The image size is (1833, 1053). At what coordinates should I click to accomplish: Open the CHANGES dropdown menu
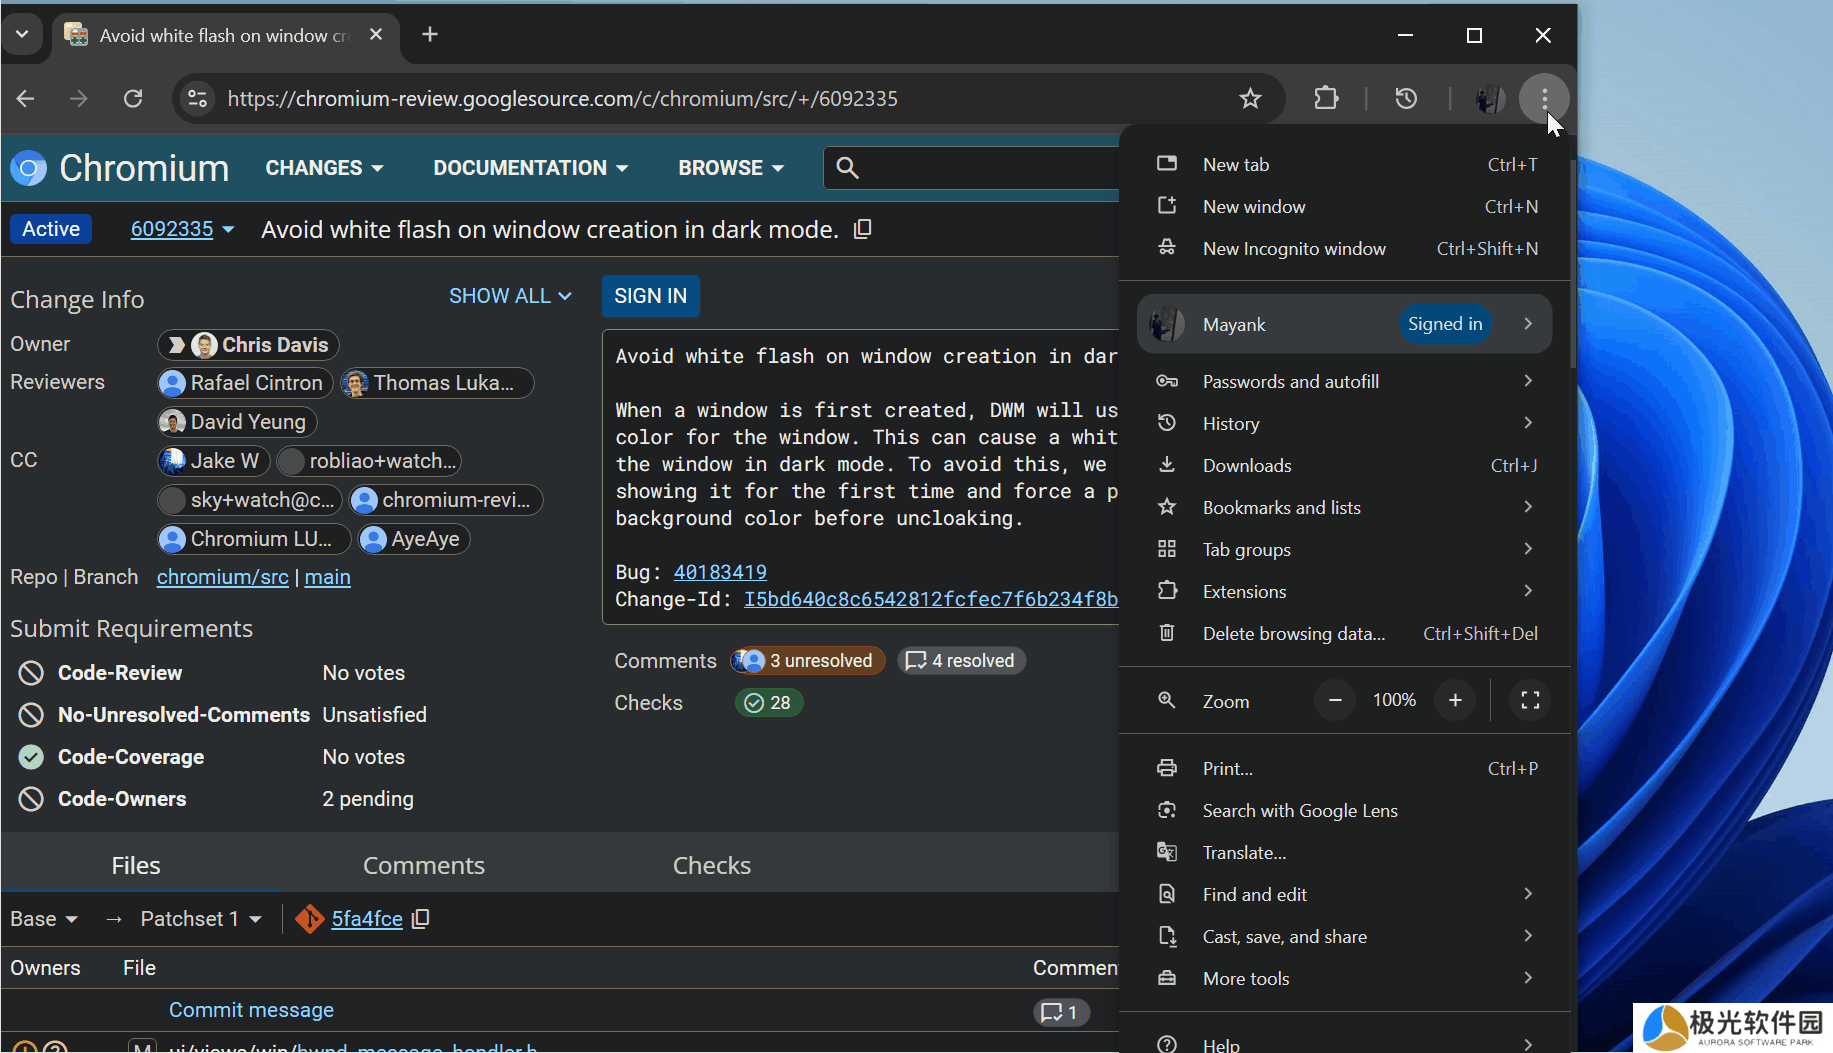(x=324, y=168)
